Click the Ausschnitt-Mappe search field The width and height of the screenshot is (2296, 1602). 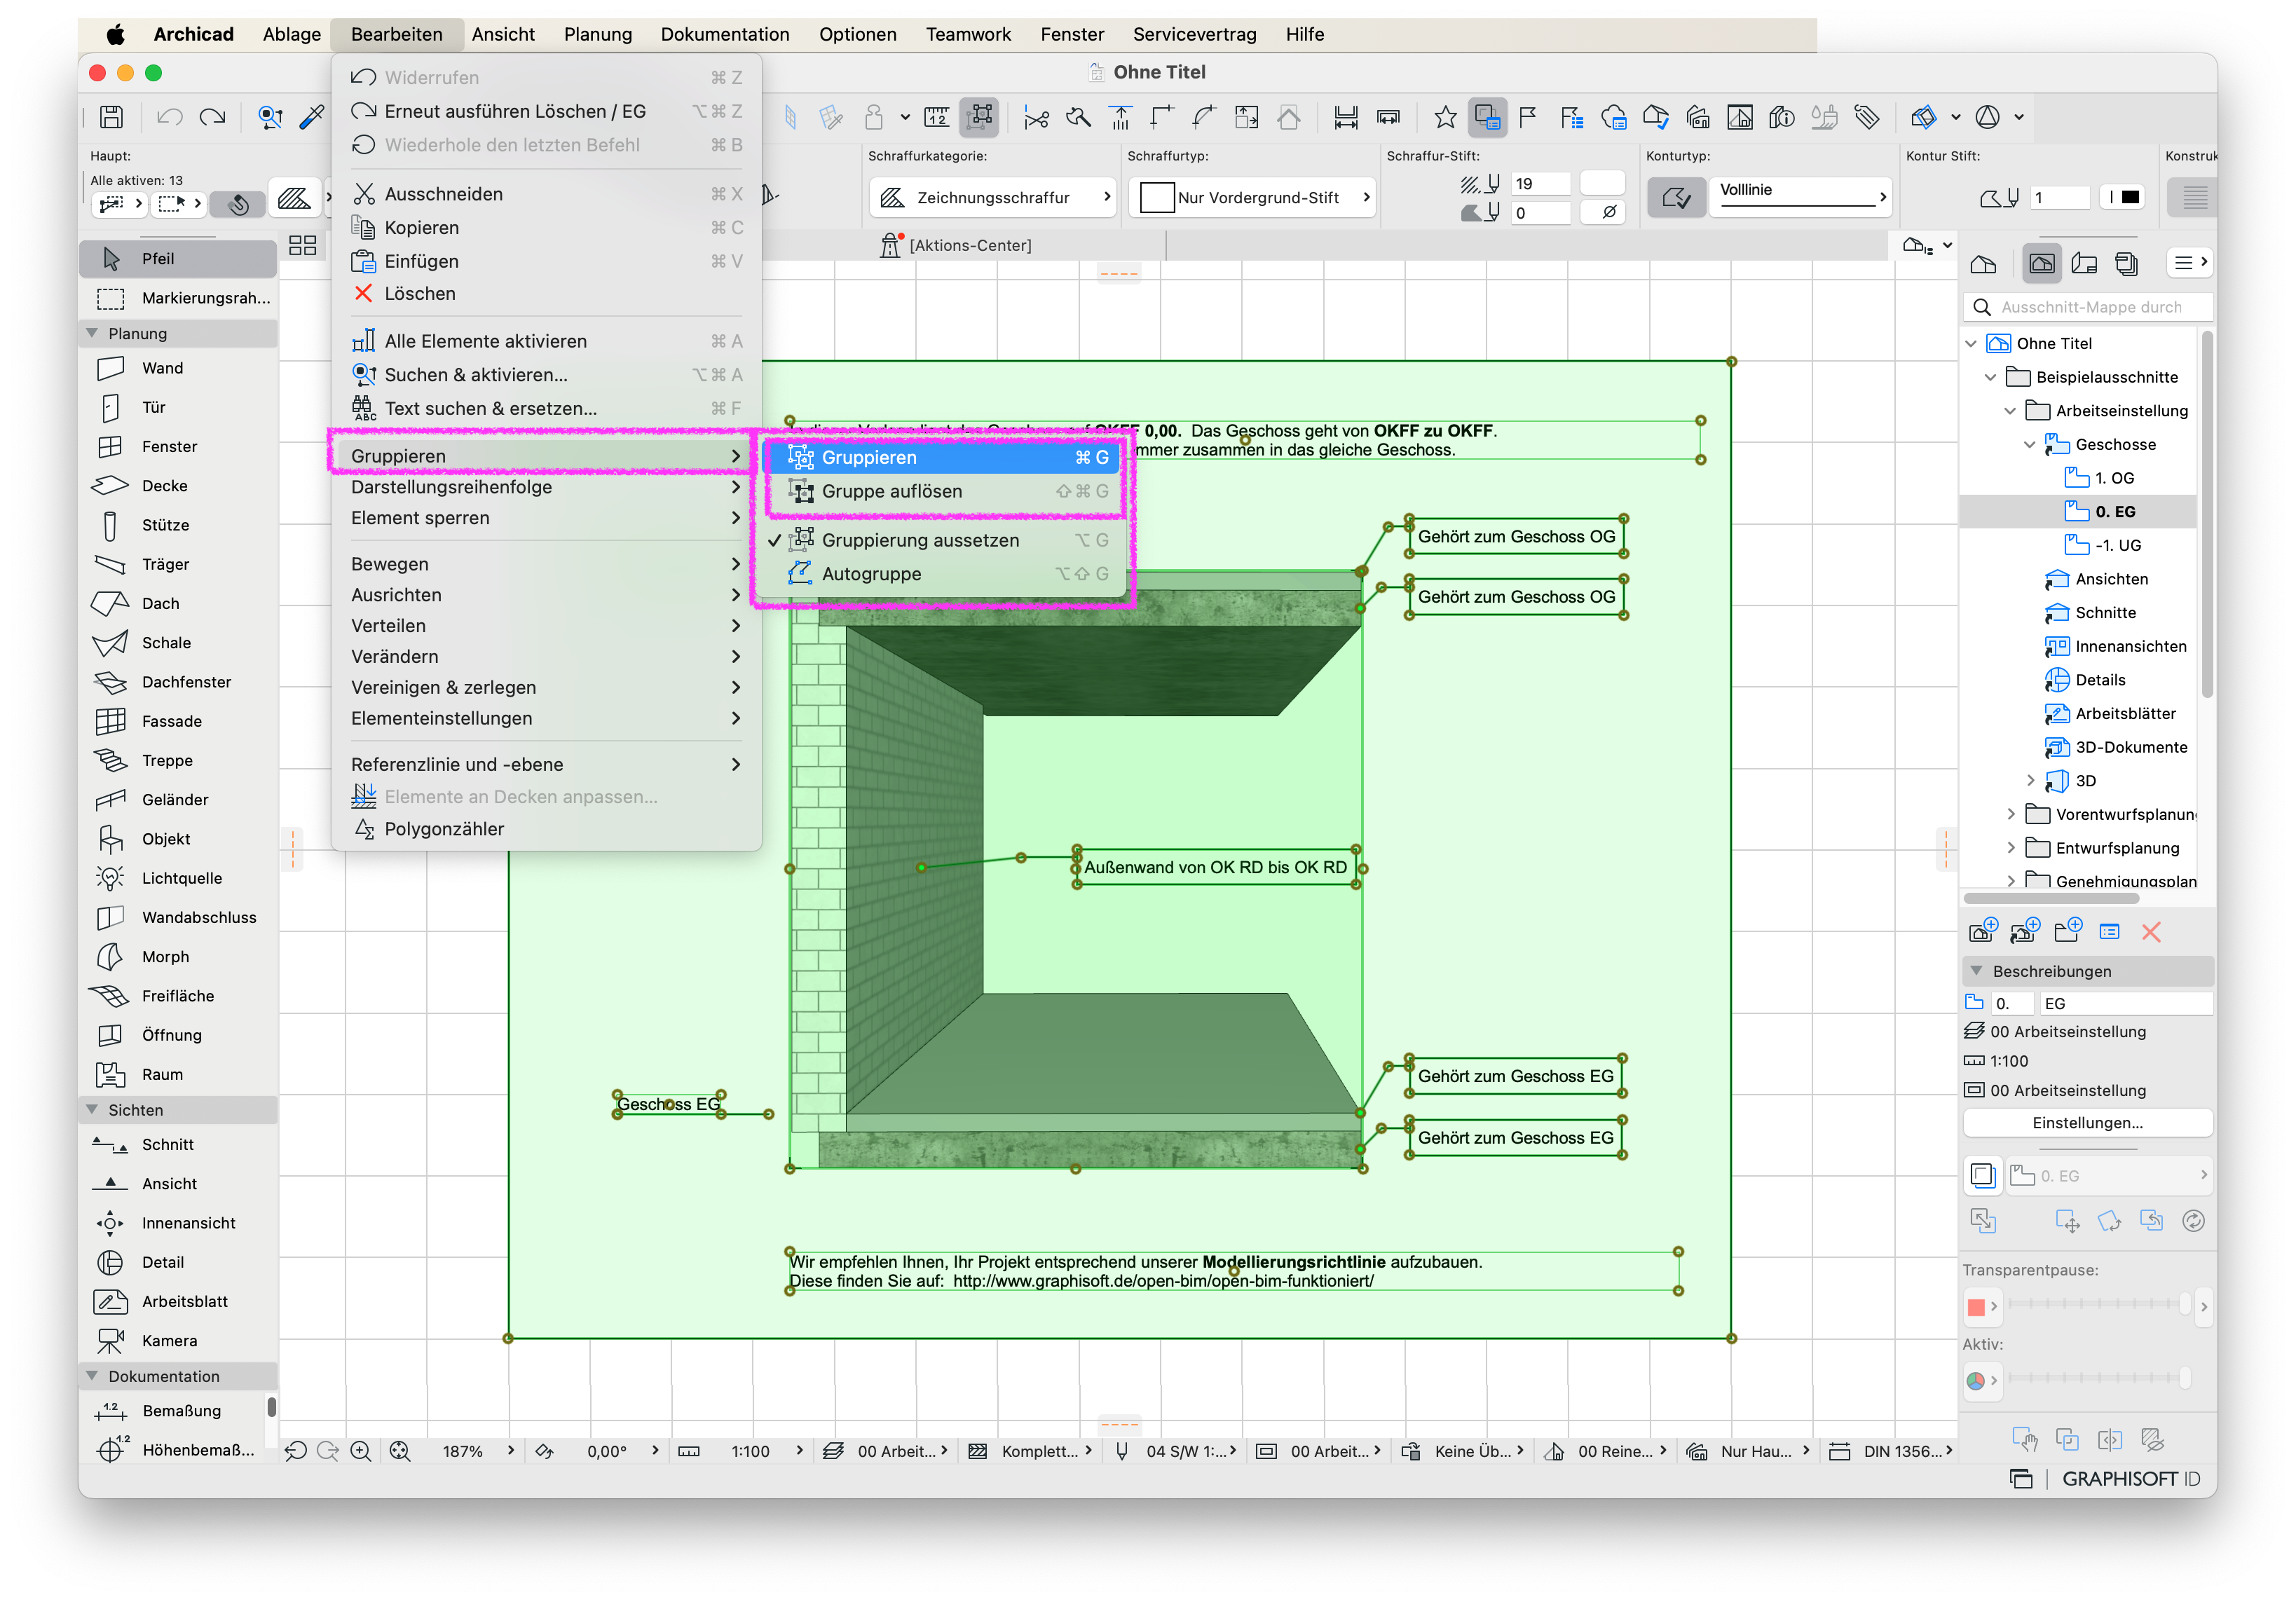point(2088,307)
